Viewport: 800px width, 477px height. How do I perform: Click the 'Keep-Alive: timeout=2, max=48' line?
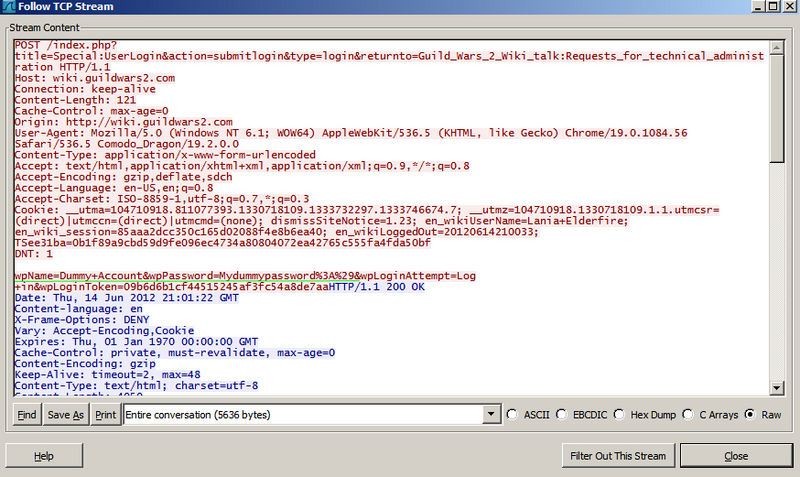[108, 374]
